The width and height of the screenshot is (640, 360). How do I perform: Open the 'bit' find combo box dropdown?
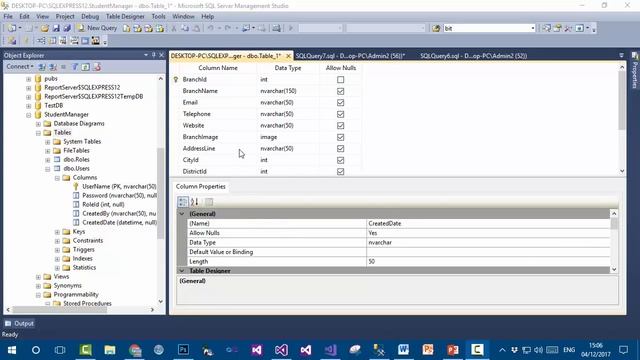pyautogui.click(x=532, y=28)
